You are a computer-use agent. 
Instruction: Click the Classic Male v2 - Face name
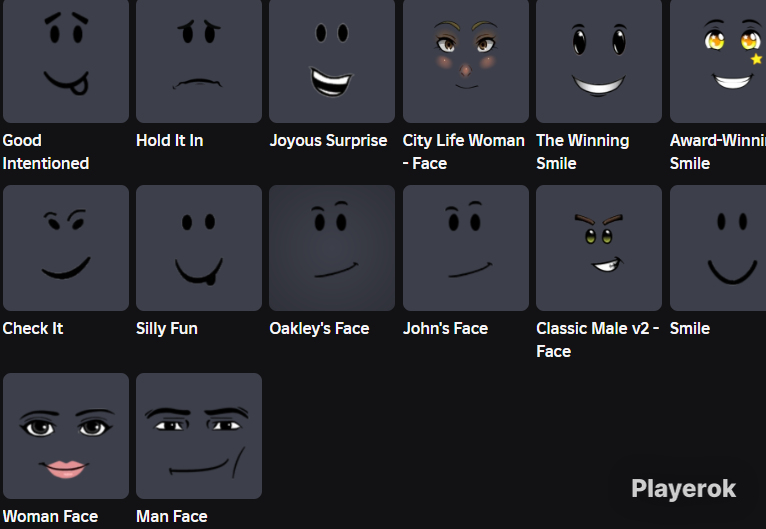[597, 339]
